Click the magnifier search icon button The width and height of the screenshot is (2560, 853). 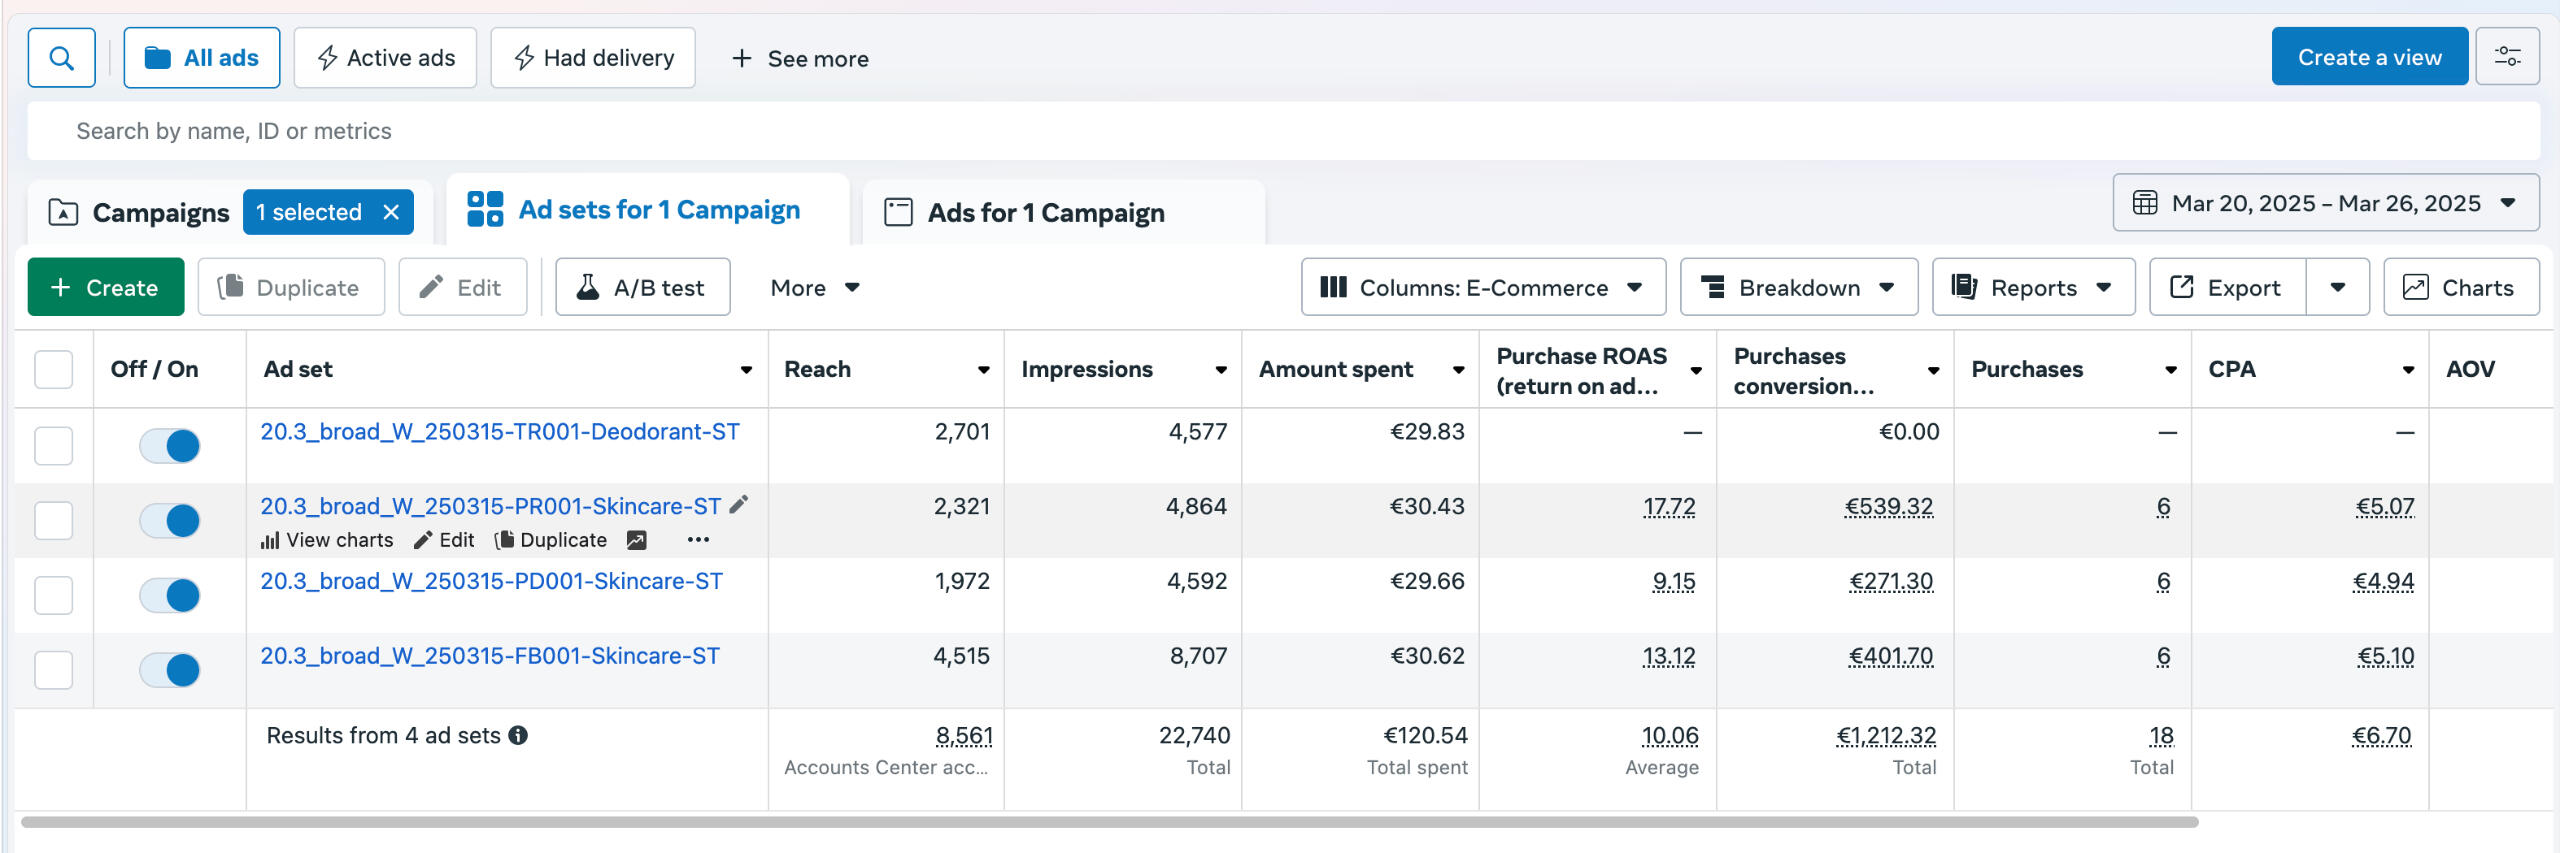coord(61,58)
